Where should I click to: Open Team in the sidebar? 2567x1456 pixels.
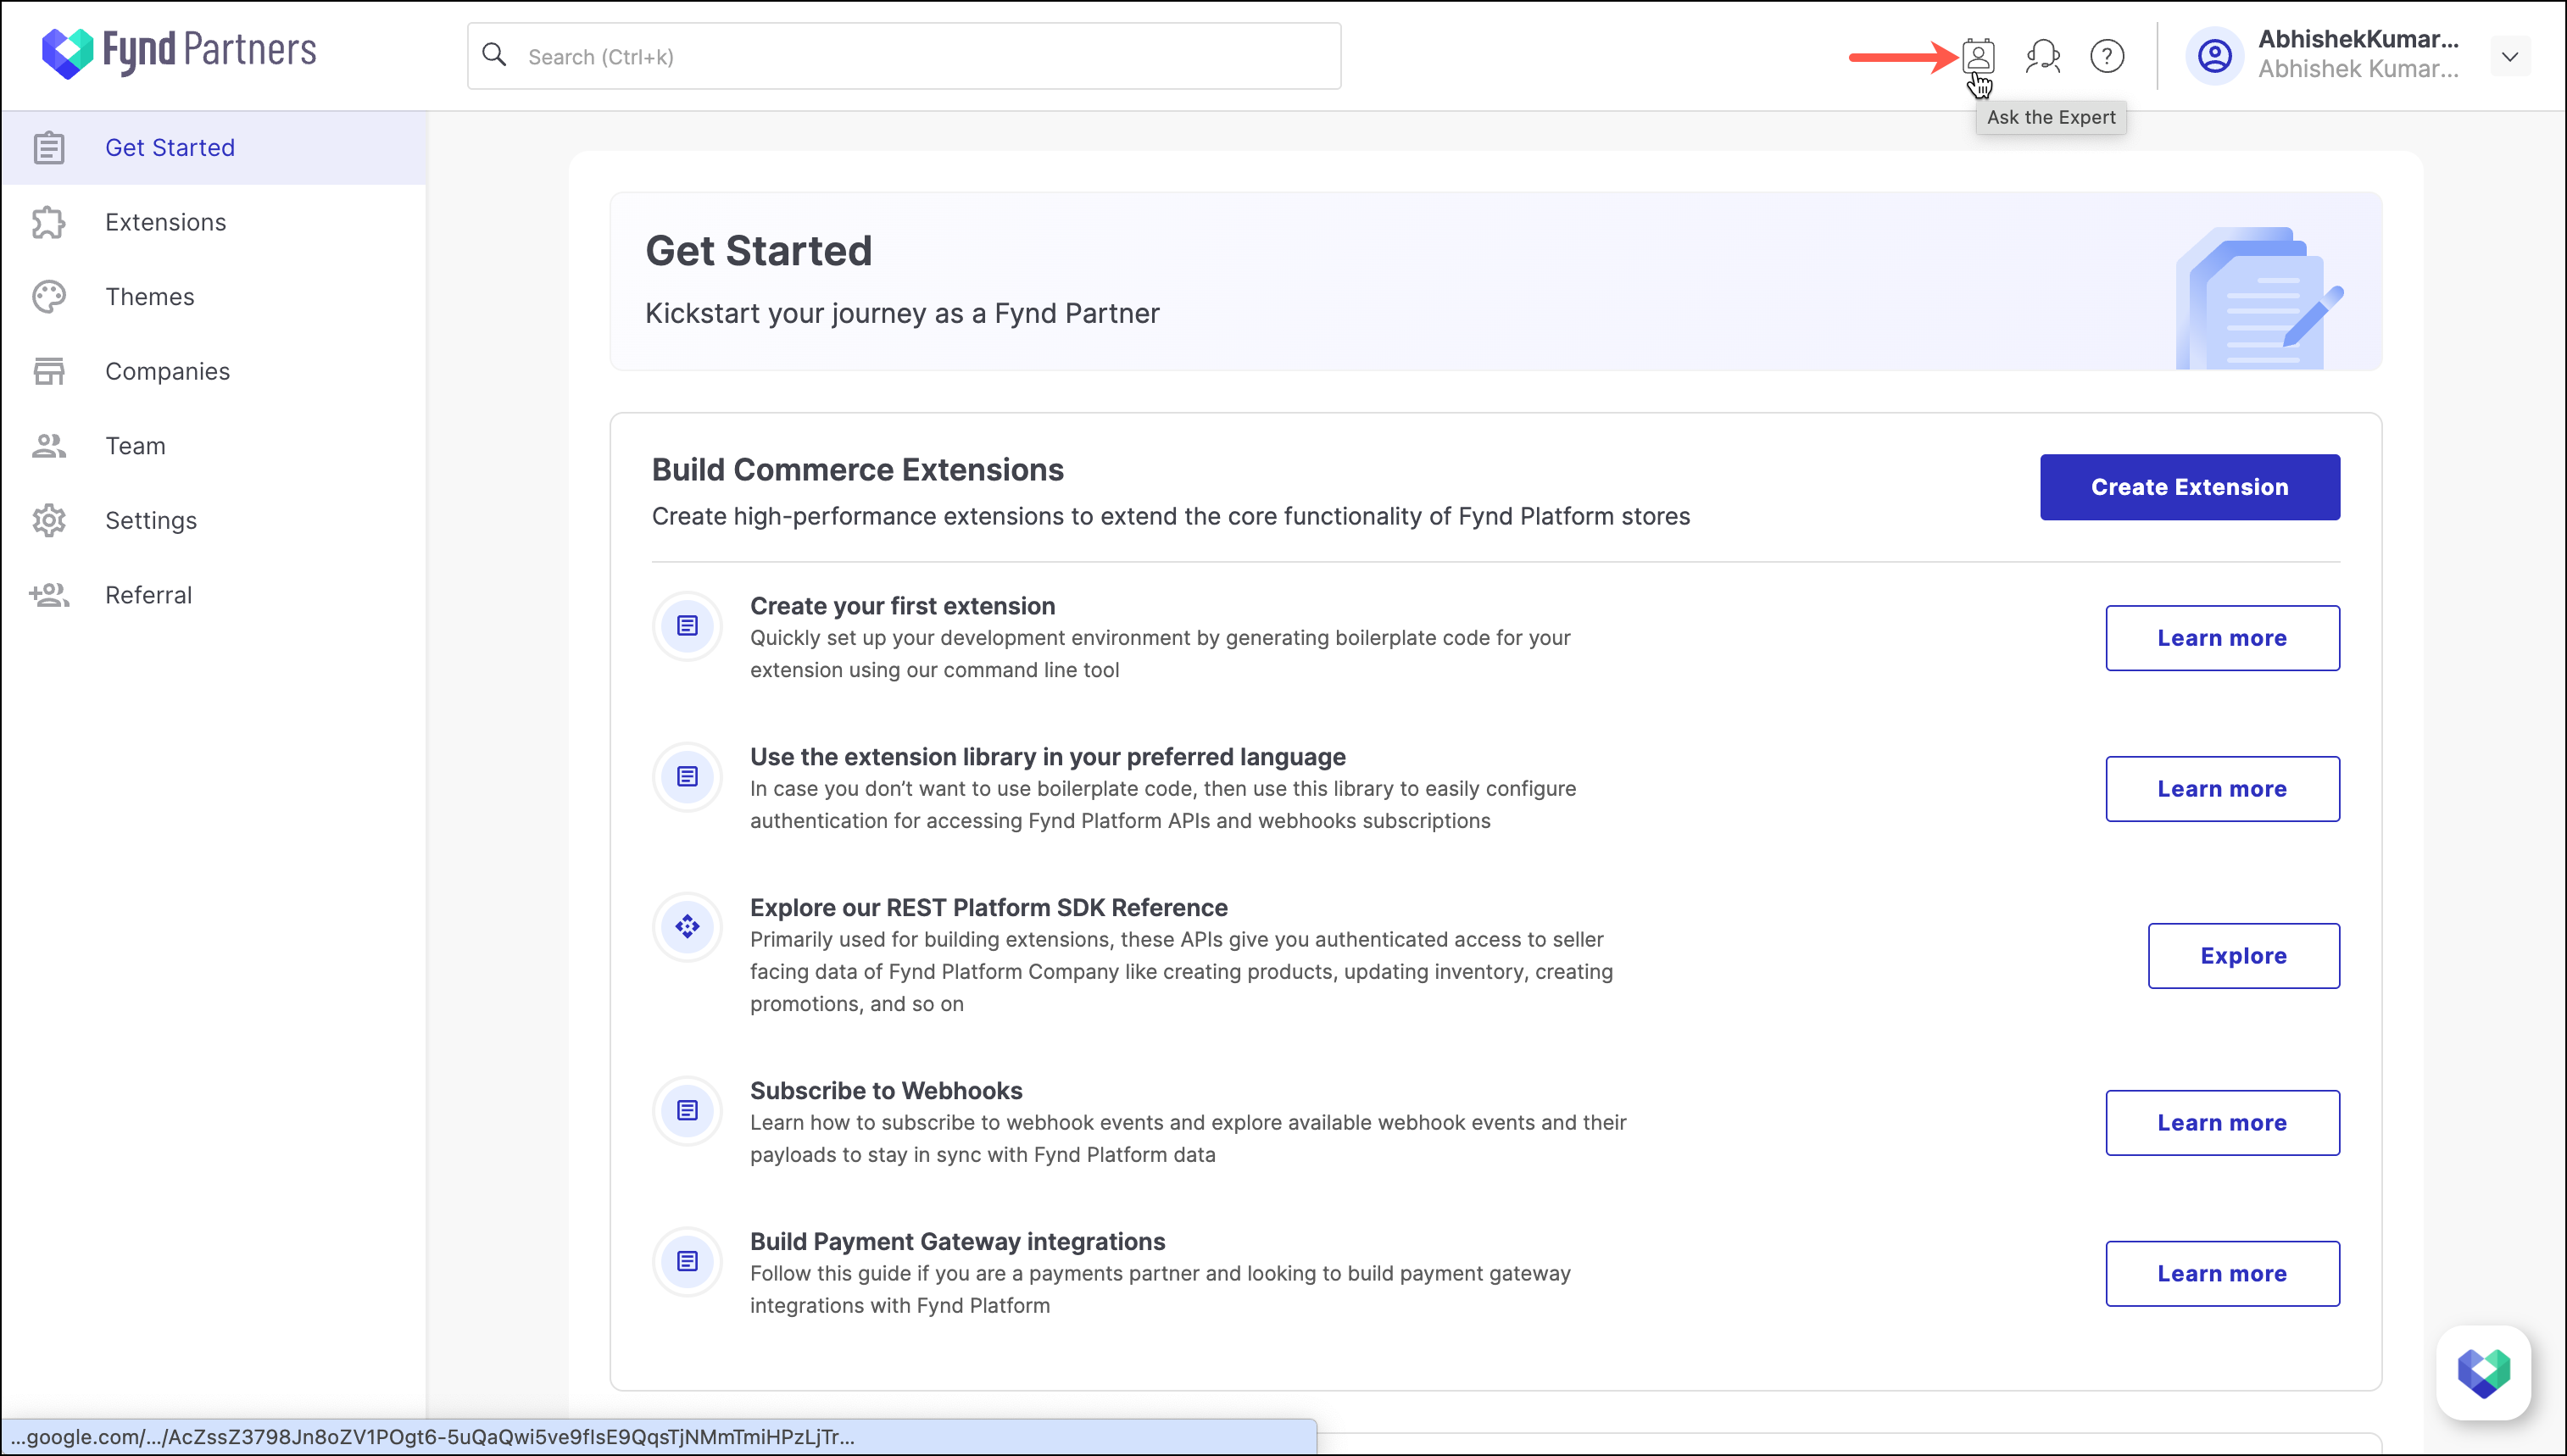point(214,446)
